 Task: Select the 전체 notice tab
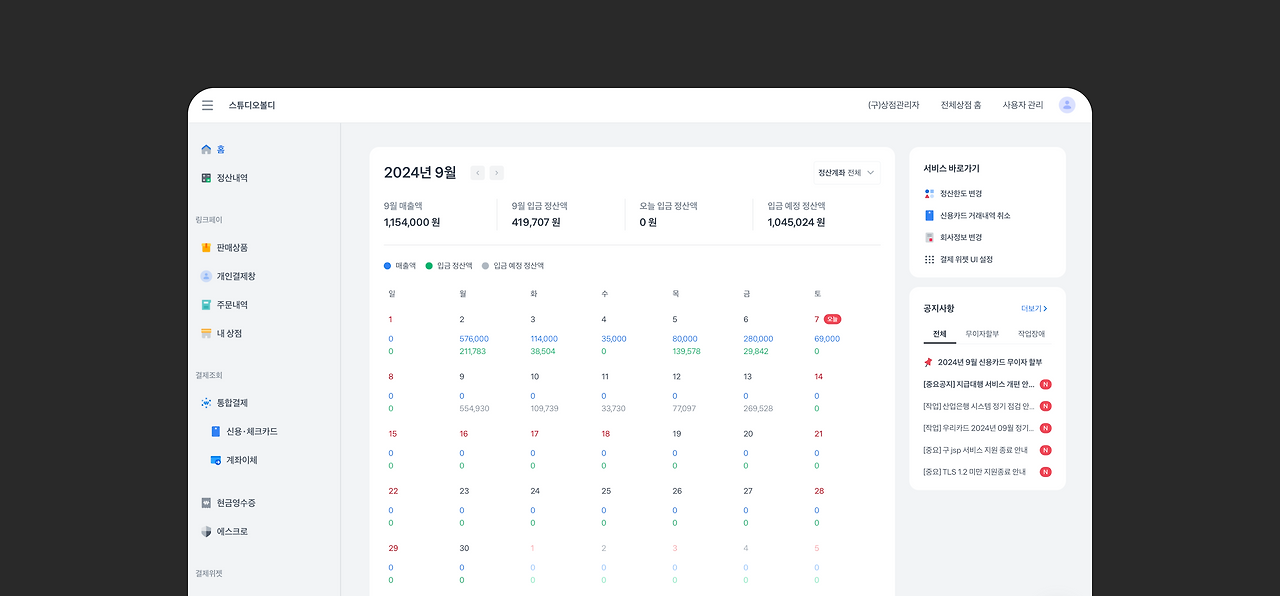tap(939, 334)
